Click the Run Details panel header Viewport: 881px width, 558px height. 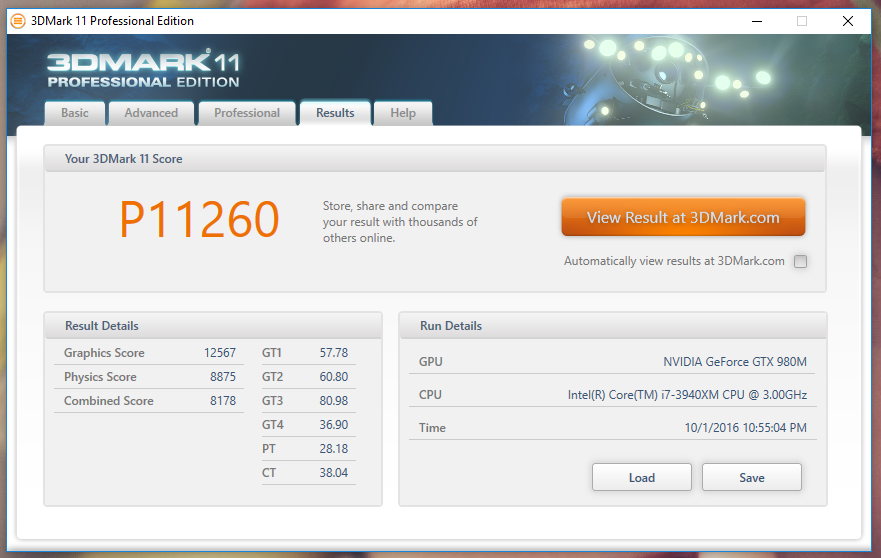[613, 326]
